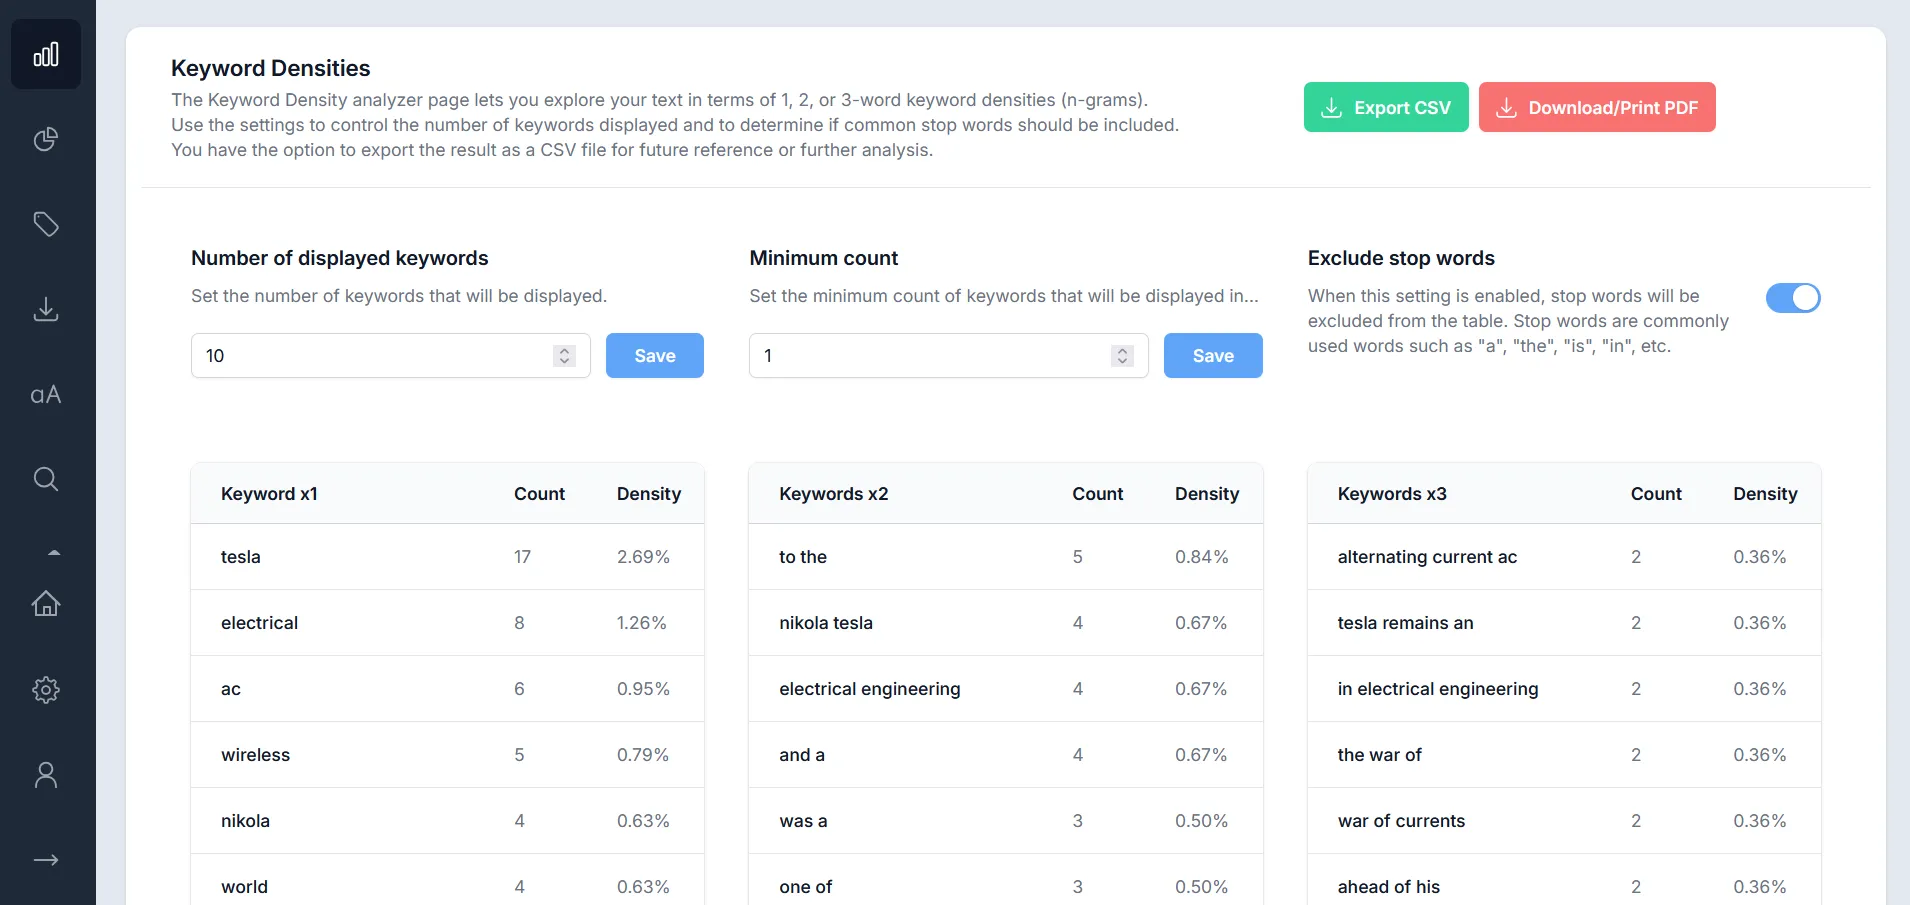
Task: Expand sidebar using the arrow icon
Action: coord(46,860)
